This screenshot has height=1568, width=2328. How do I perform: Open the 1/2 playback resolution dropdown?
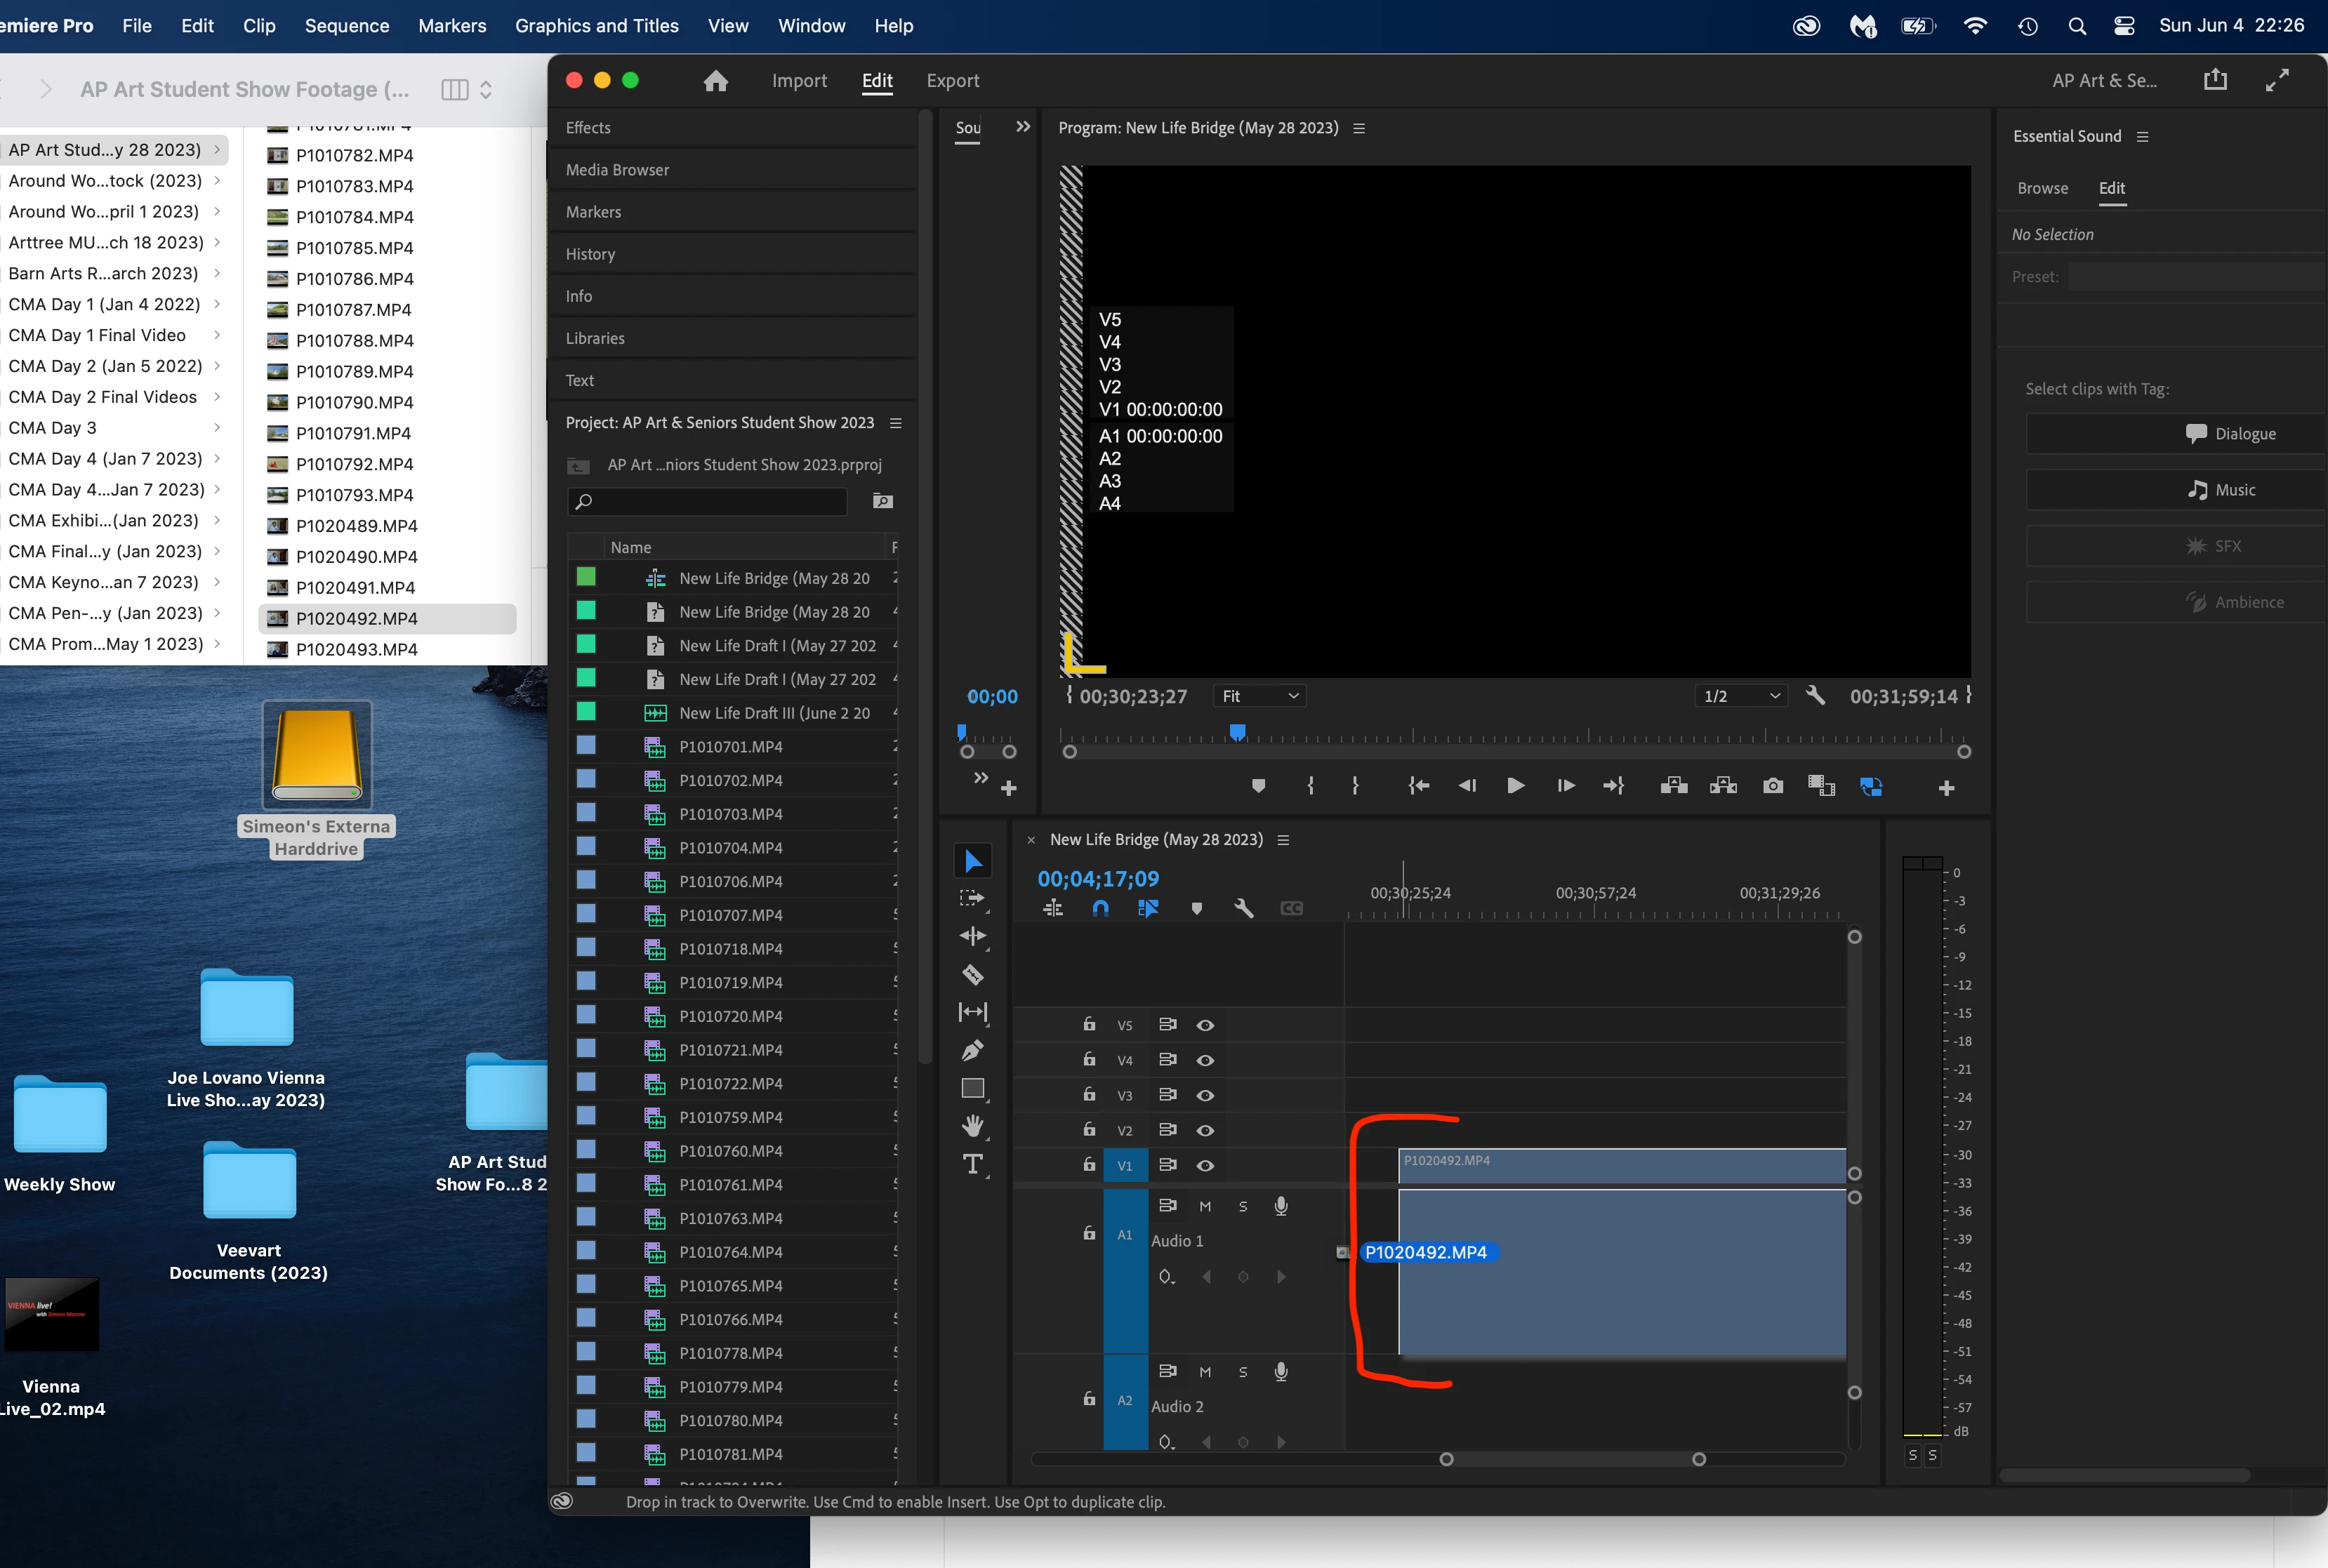(x=1741, y=696)
